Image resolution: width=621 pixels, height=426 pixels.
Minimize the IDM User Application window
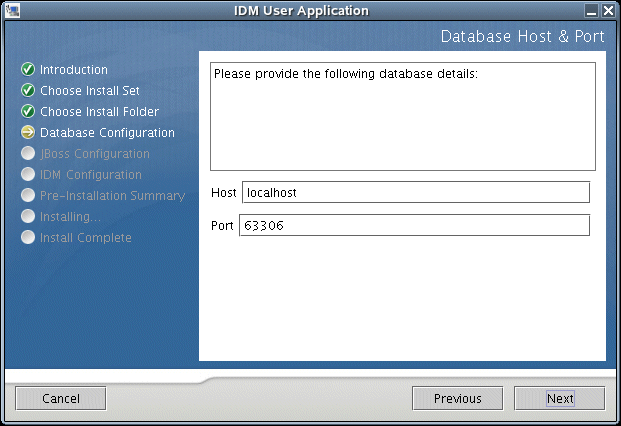pyautogui.click(x=591, y=11)
